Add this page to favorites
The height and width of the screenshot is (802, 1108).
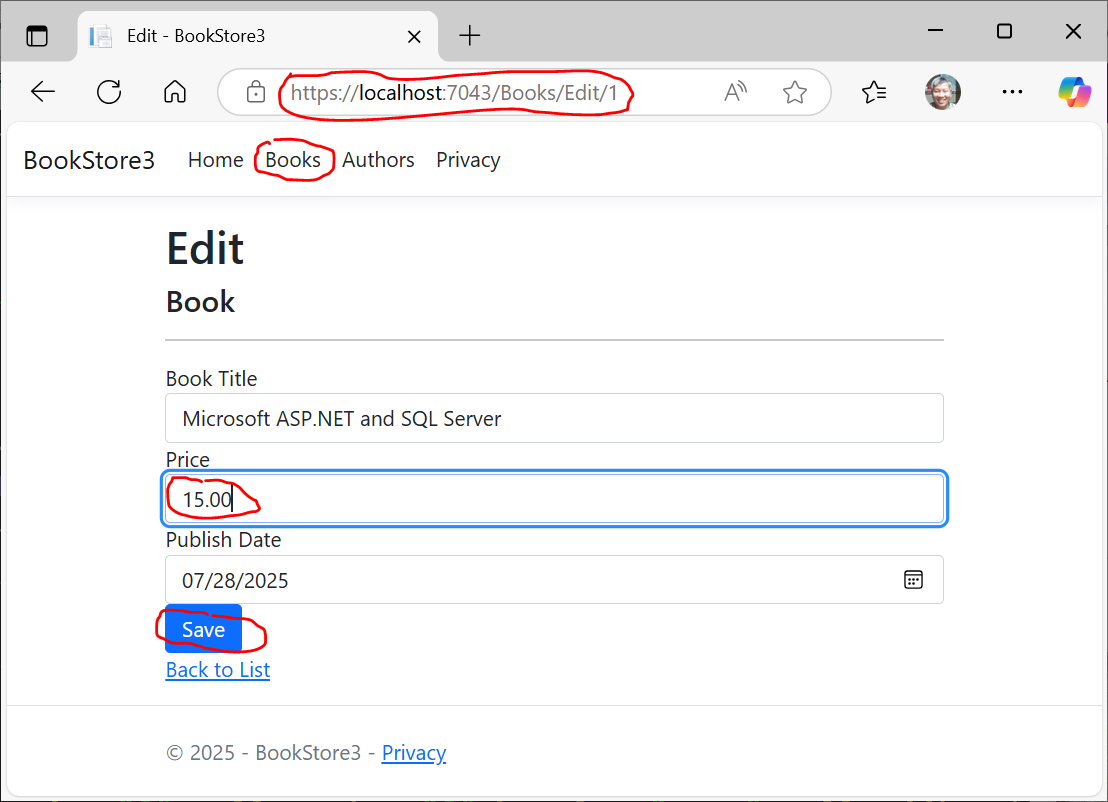click(x=794, y=92)
